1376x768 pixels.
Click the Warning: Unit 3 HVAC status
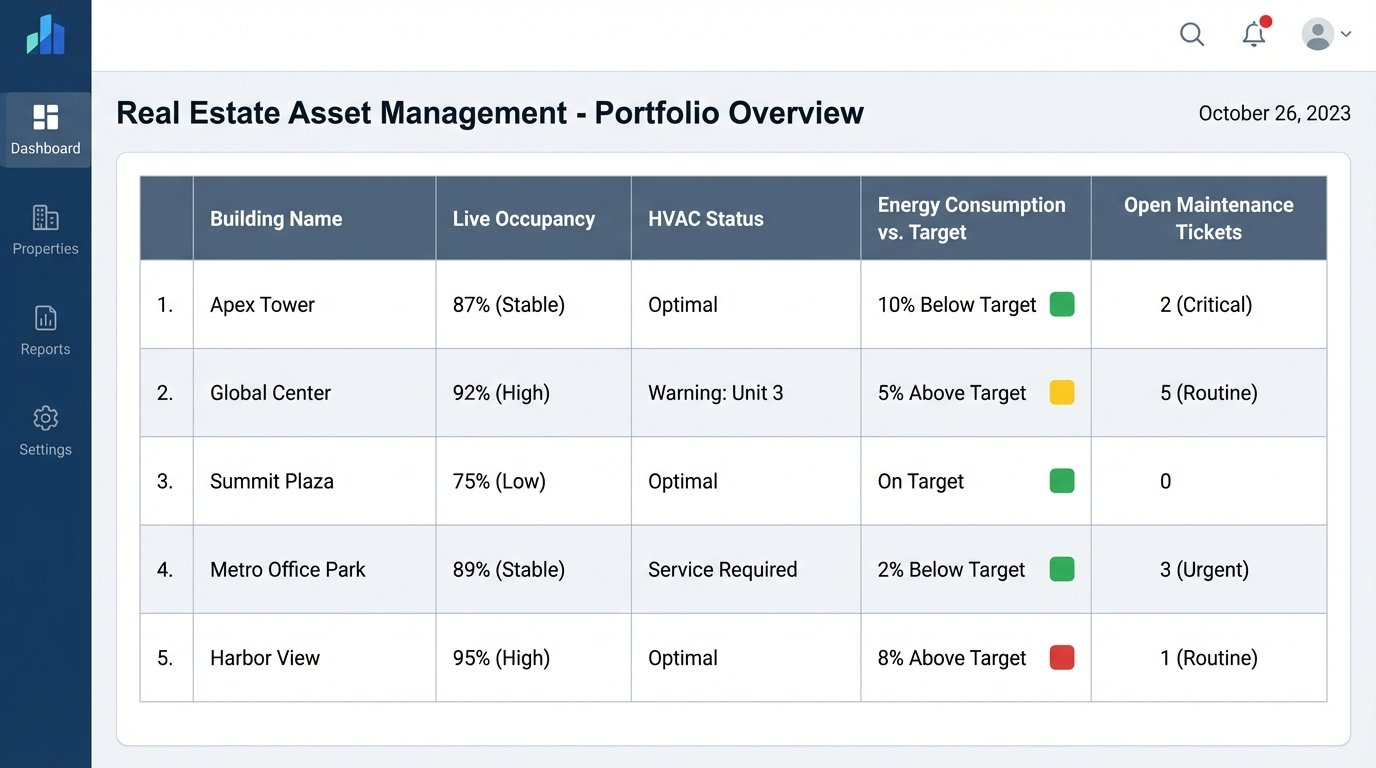[x=715, y=393]
